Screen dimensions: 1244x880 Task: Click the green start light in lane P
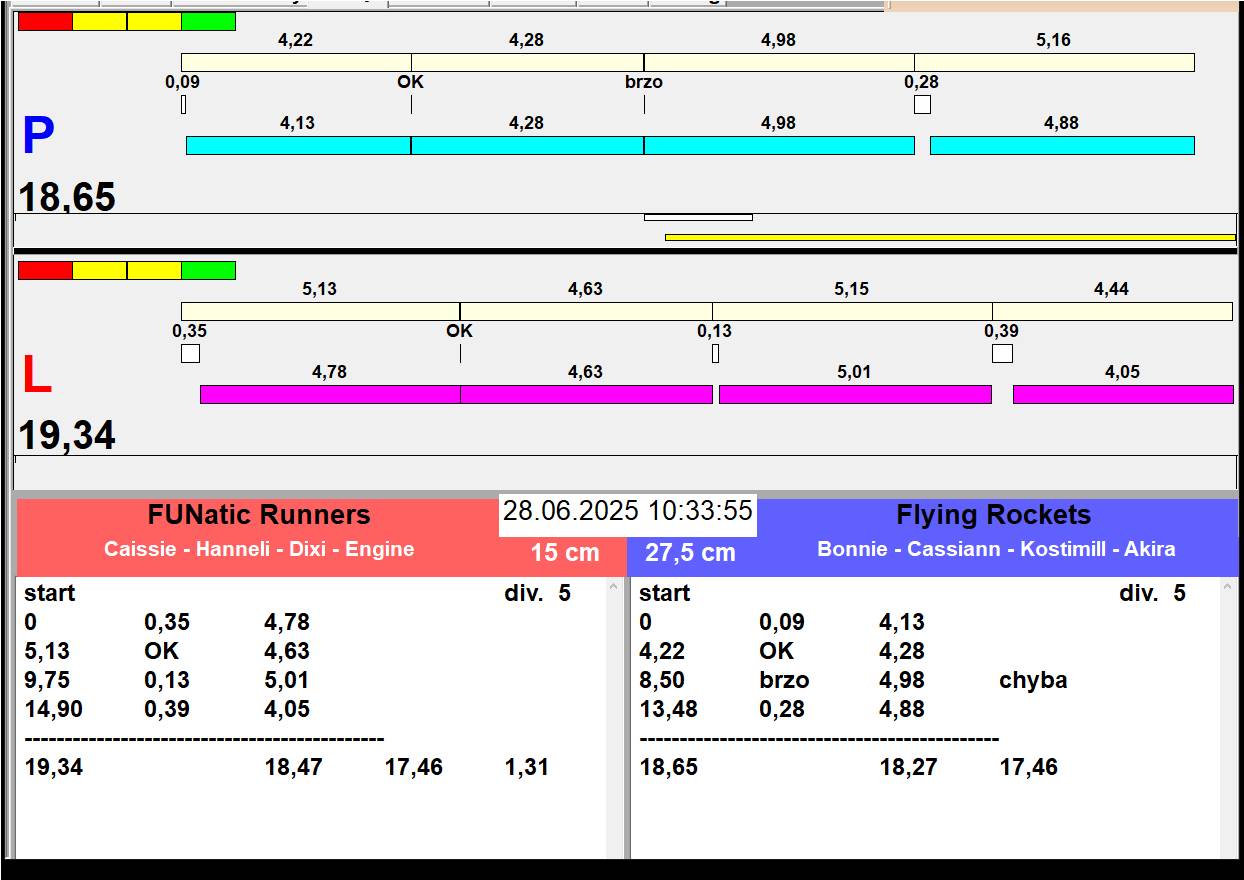208,22
